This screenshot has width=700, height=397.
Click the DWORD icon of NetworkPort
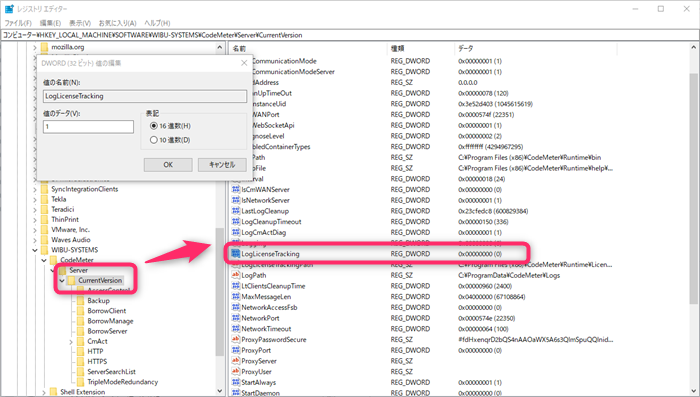(236, 318)
